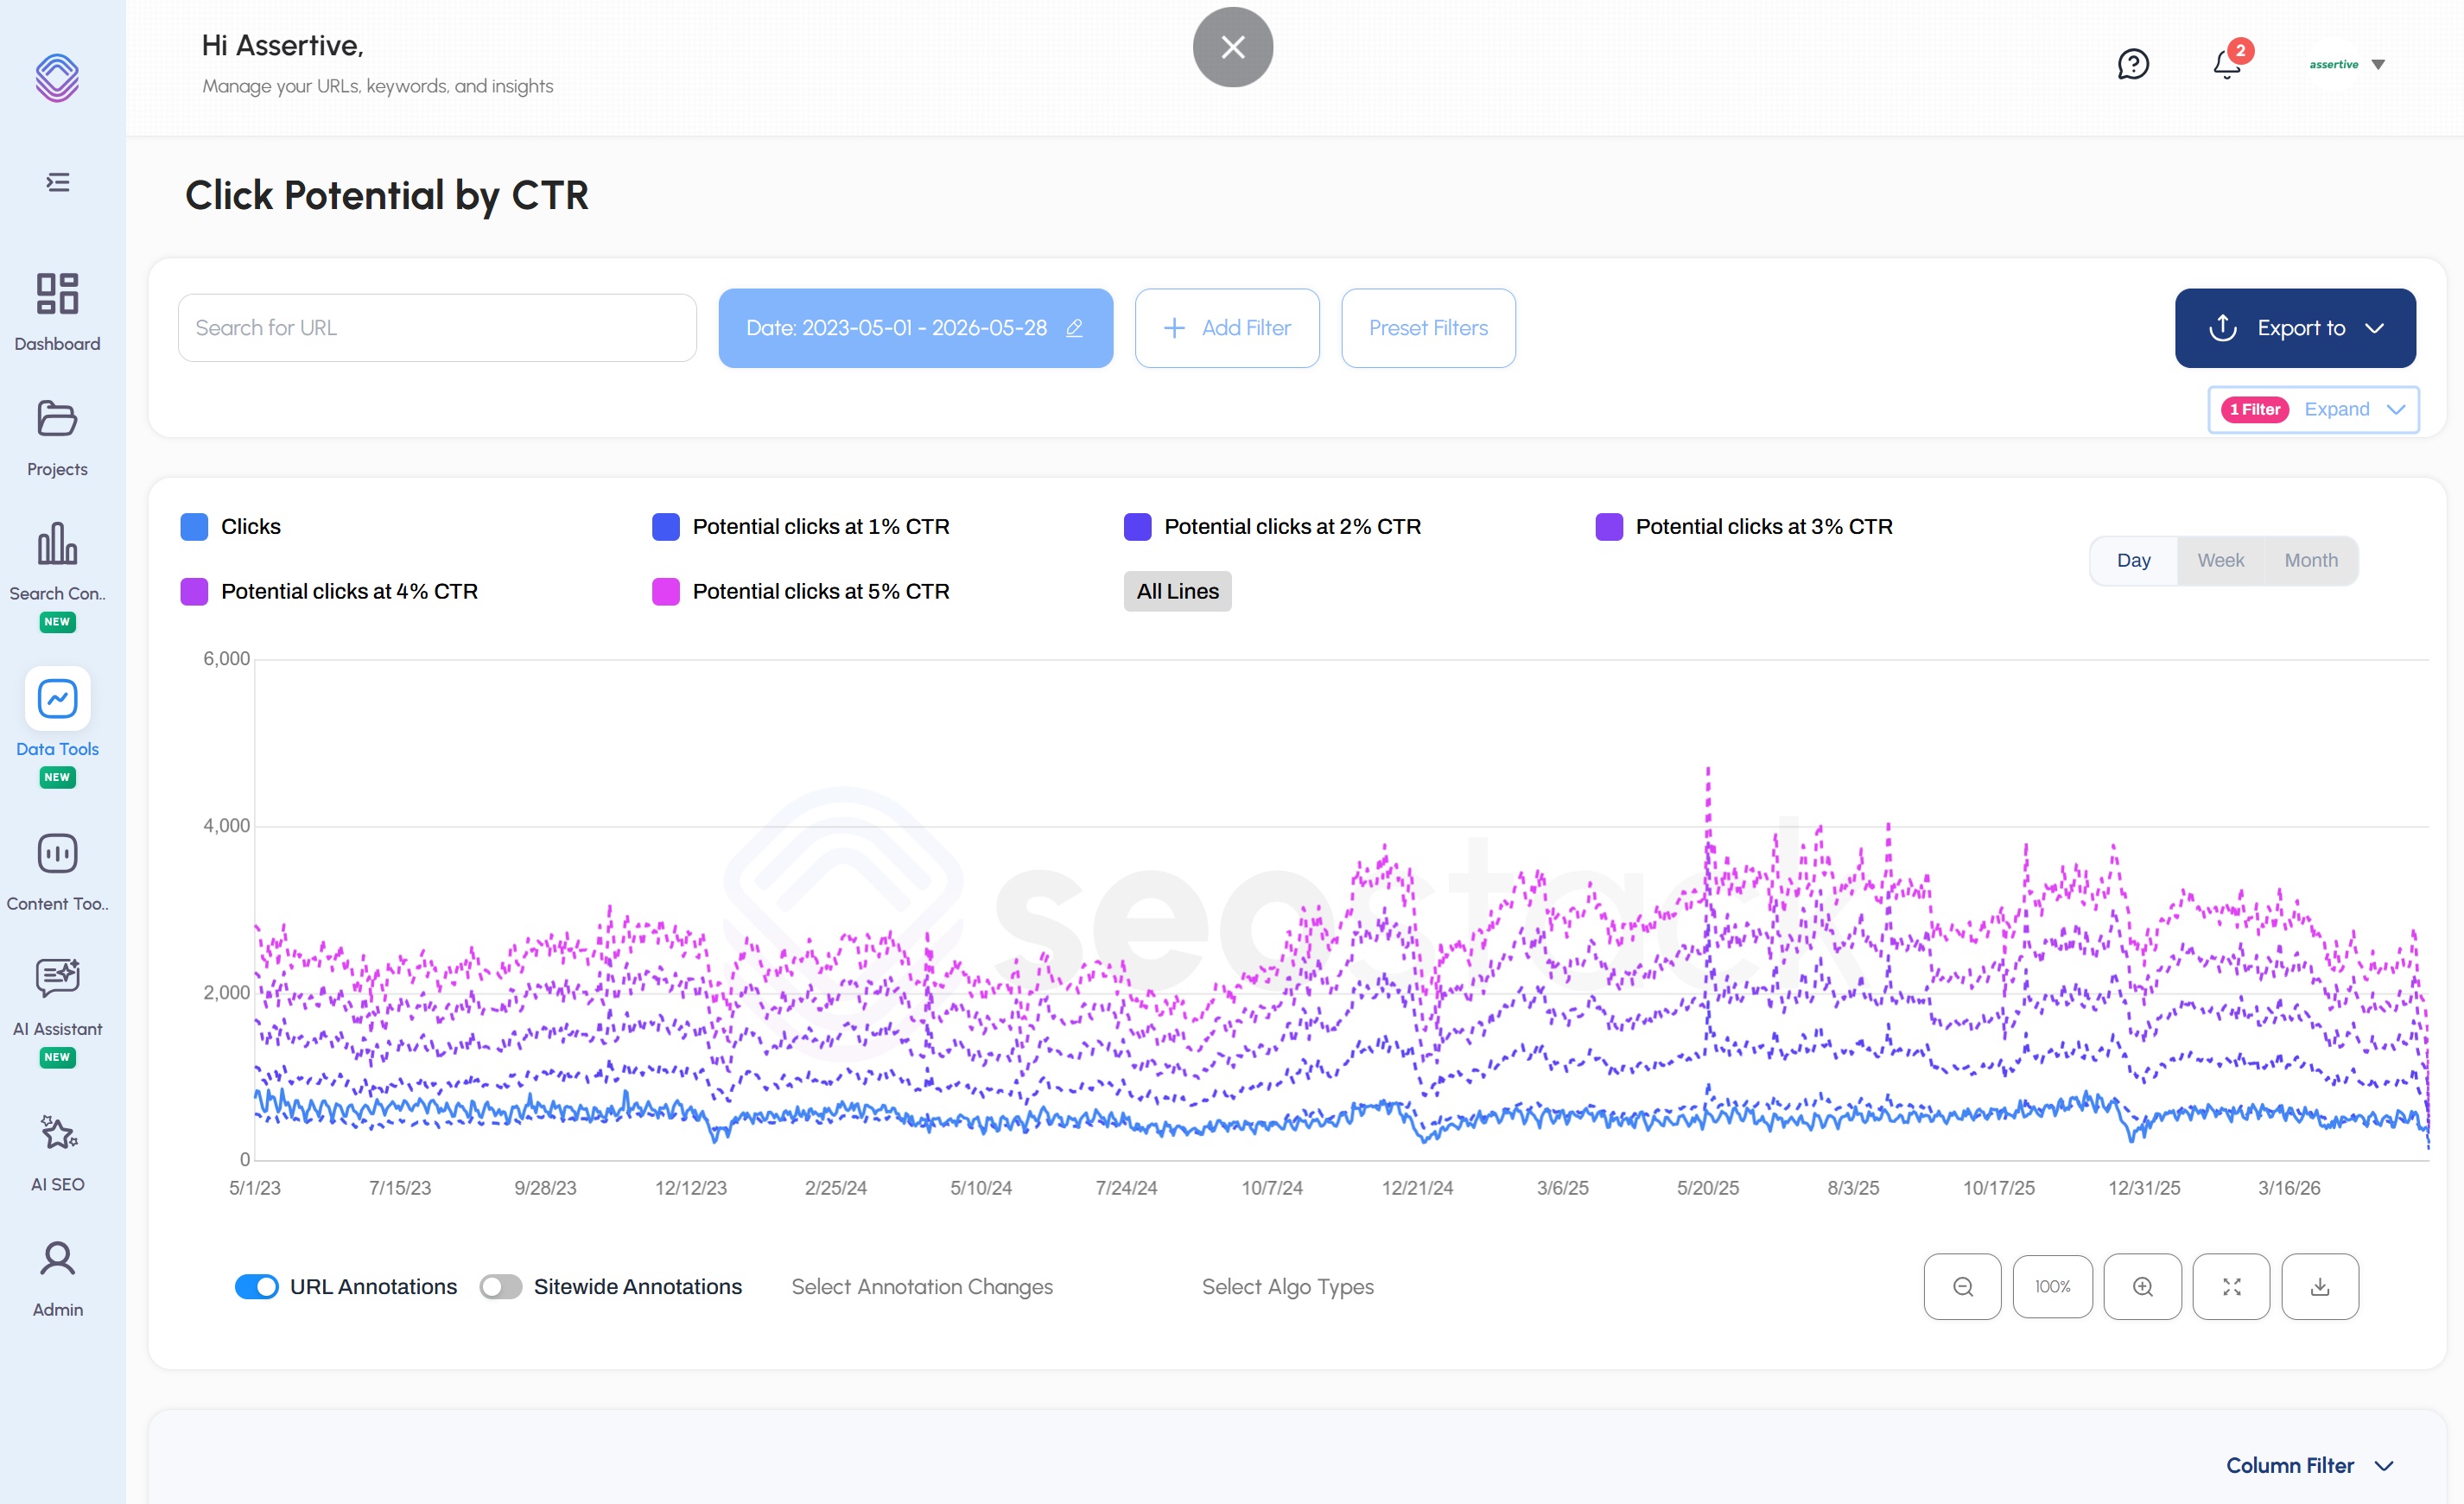This screenshot has width=2464, height=1504.
Task: Open Select Algo Types dropdown
Action: [x=1287, y=1287]
